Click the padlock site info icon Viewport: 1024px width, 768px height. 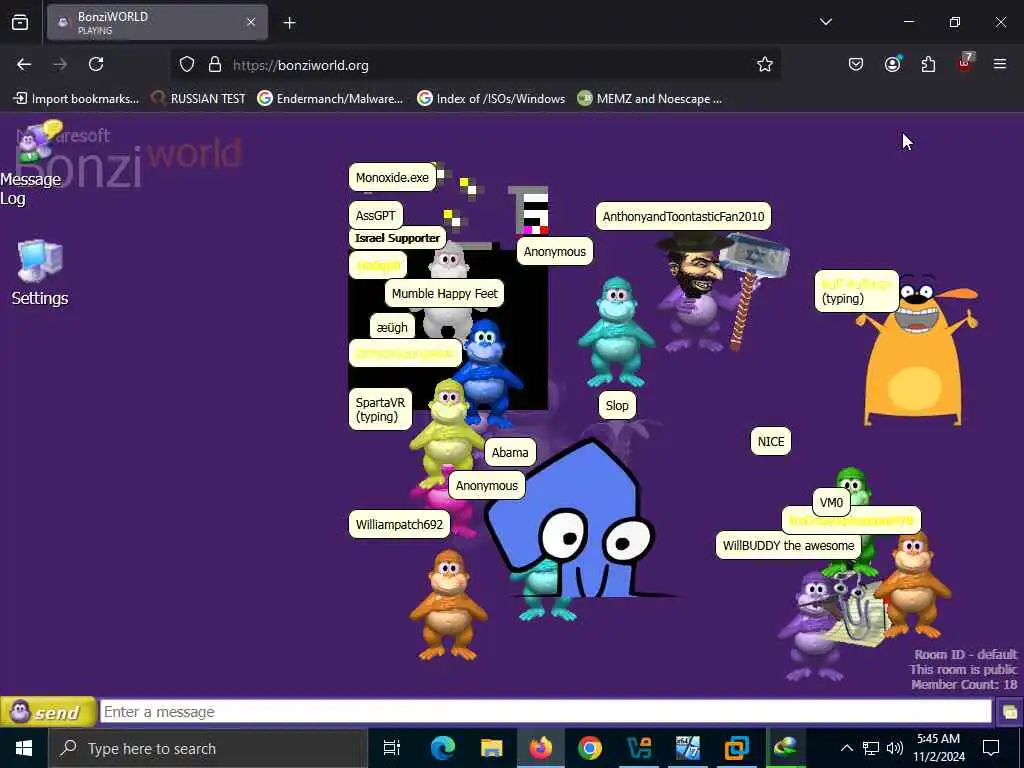(215, 65)
